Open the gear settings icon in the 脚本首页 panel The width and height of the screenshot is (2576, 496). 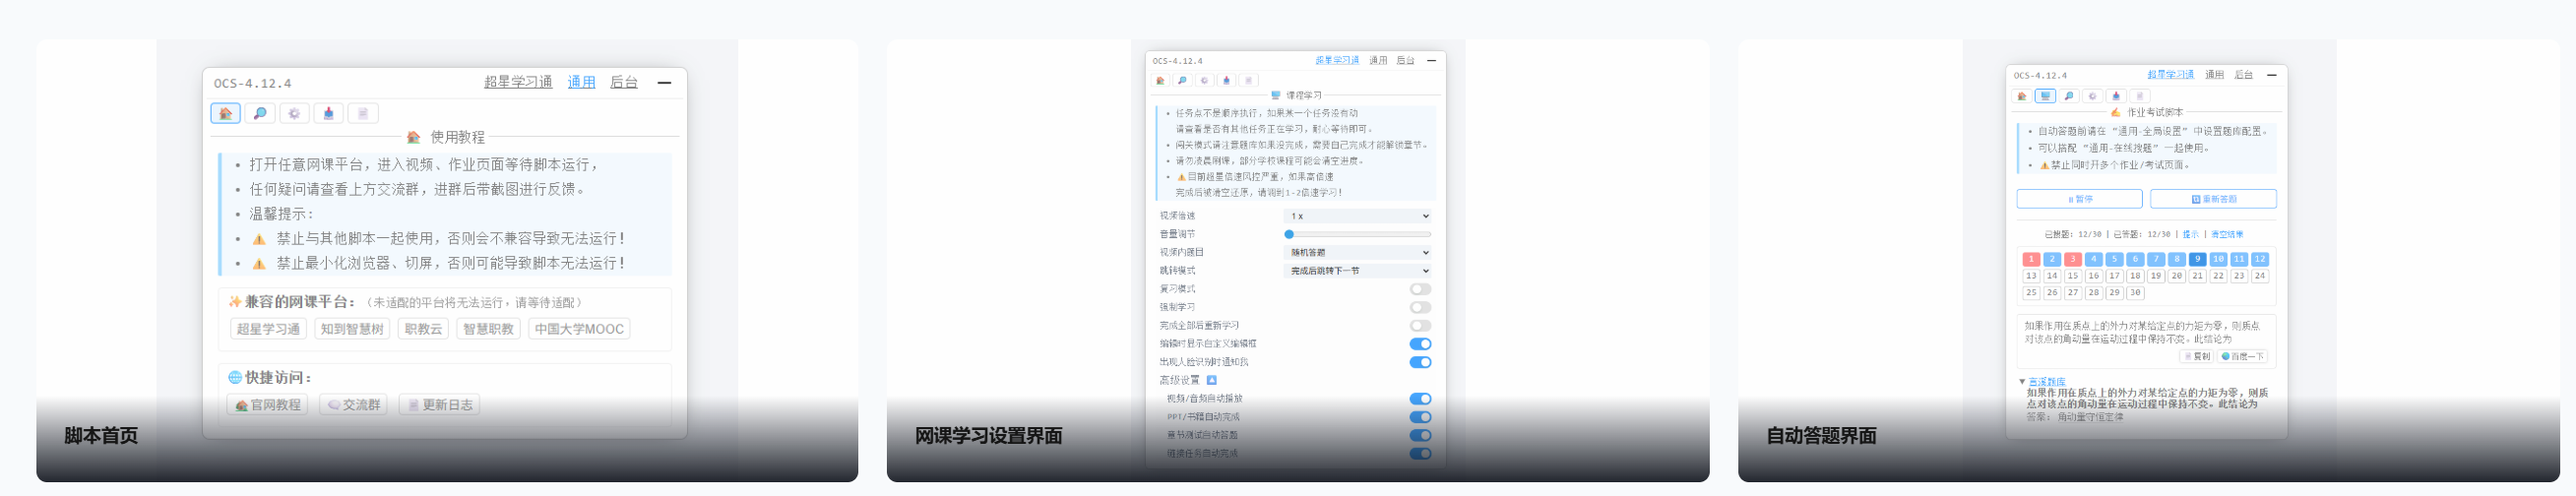click(x=294, y=113)
